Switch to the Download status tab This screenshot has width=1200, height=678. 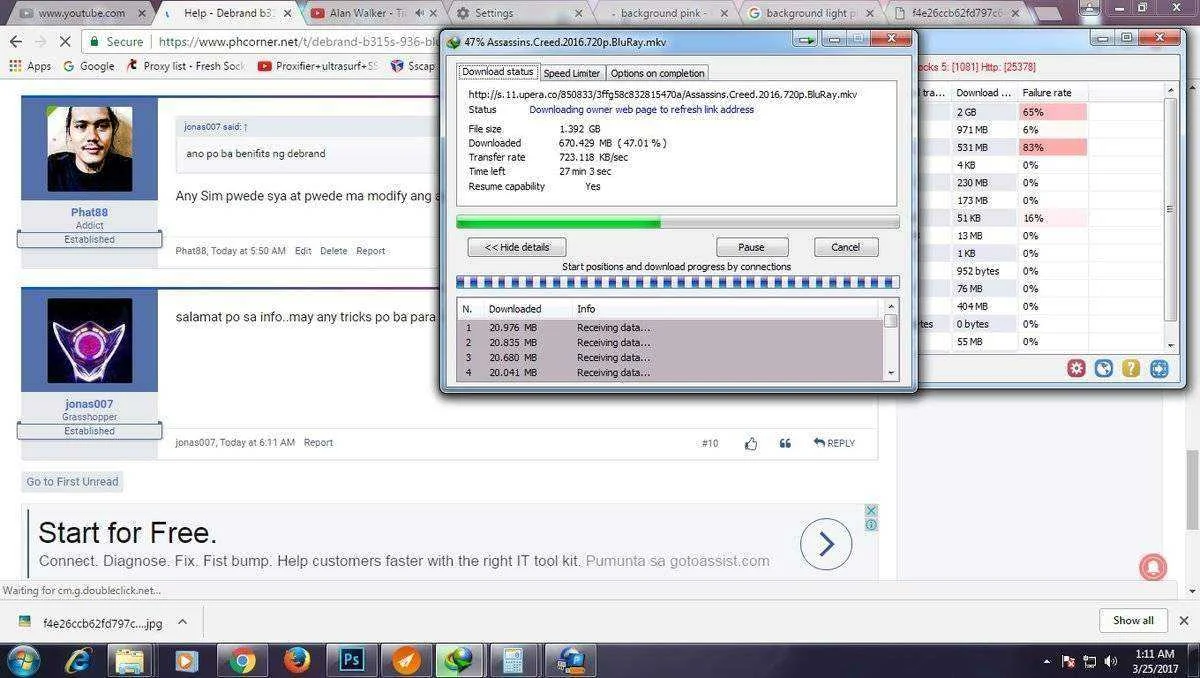[x=498, y=72]
